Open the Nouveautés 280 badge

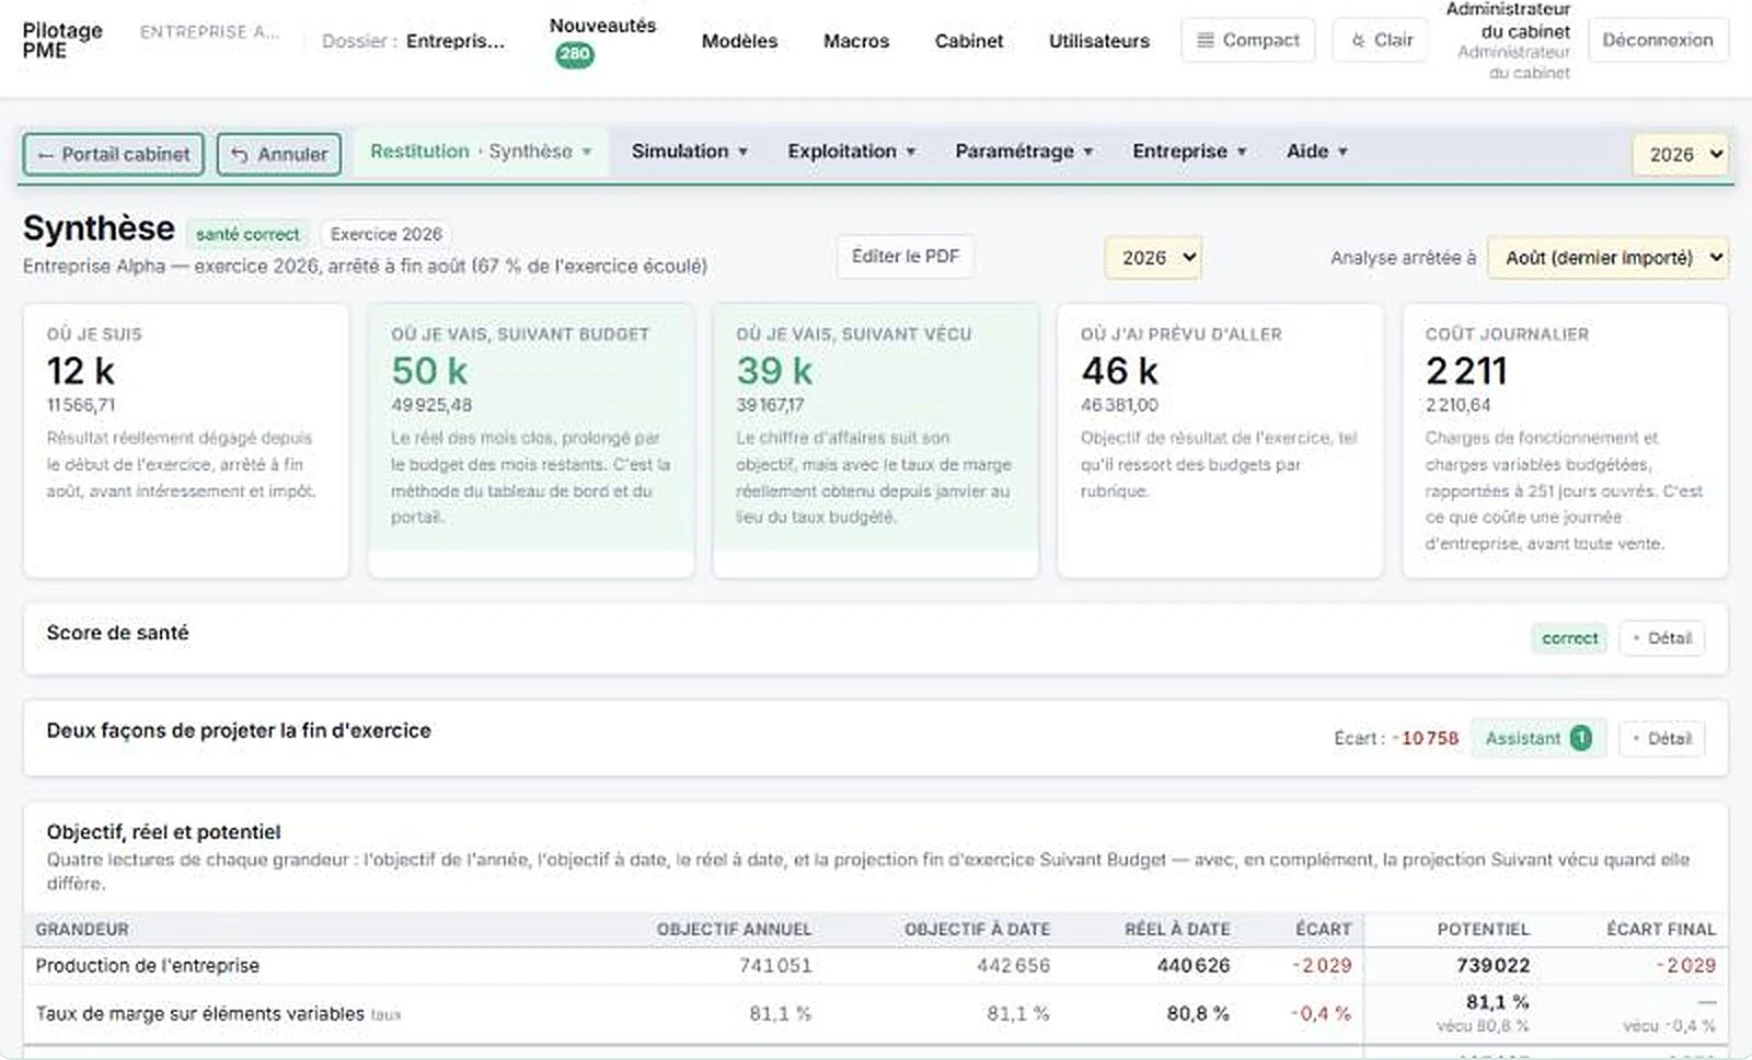pos(574,55)
